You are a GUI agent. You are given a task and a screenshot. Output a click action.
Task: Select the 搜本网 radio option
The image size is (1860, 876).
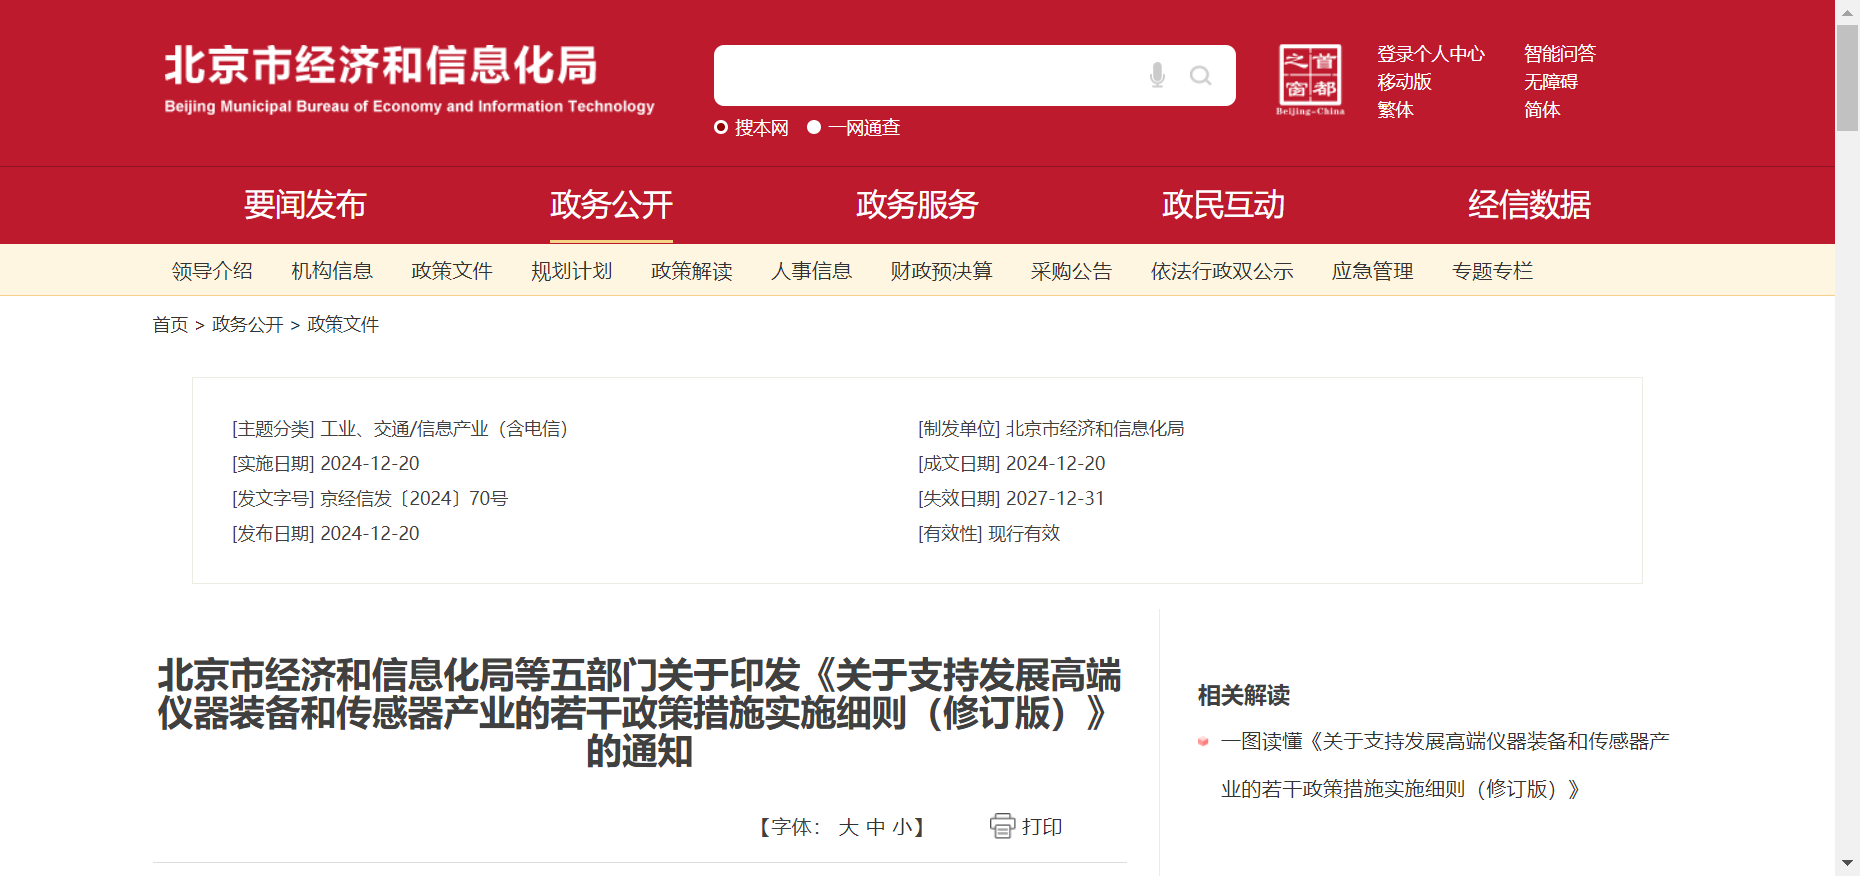[721, 127]
